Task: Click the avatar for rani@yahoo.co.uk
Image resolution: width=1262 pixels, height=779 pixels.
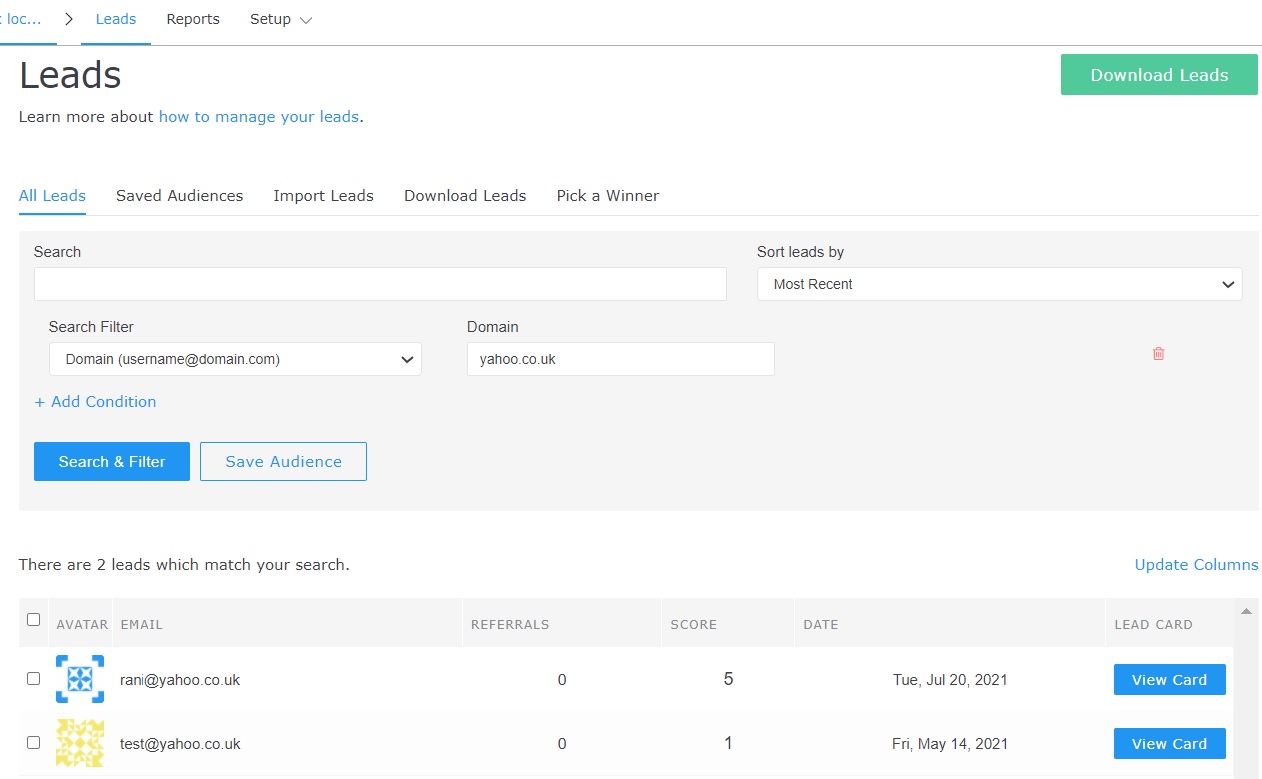Action: coord(80,678)
